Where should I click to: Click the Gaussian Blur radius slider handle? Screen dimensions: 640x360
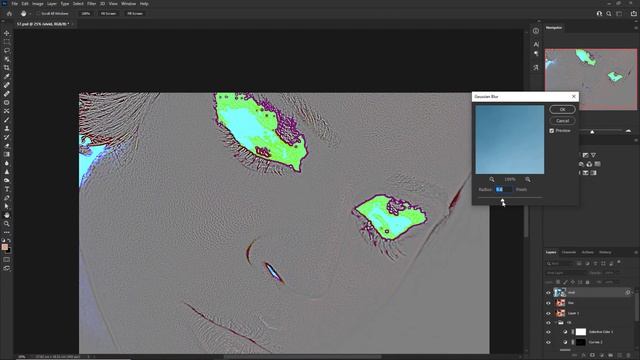pyautogui.click(x=502, y=200)
